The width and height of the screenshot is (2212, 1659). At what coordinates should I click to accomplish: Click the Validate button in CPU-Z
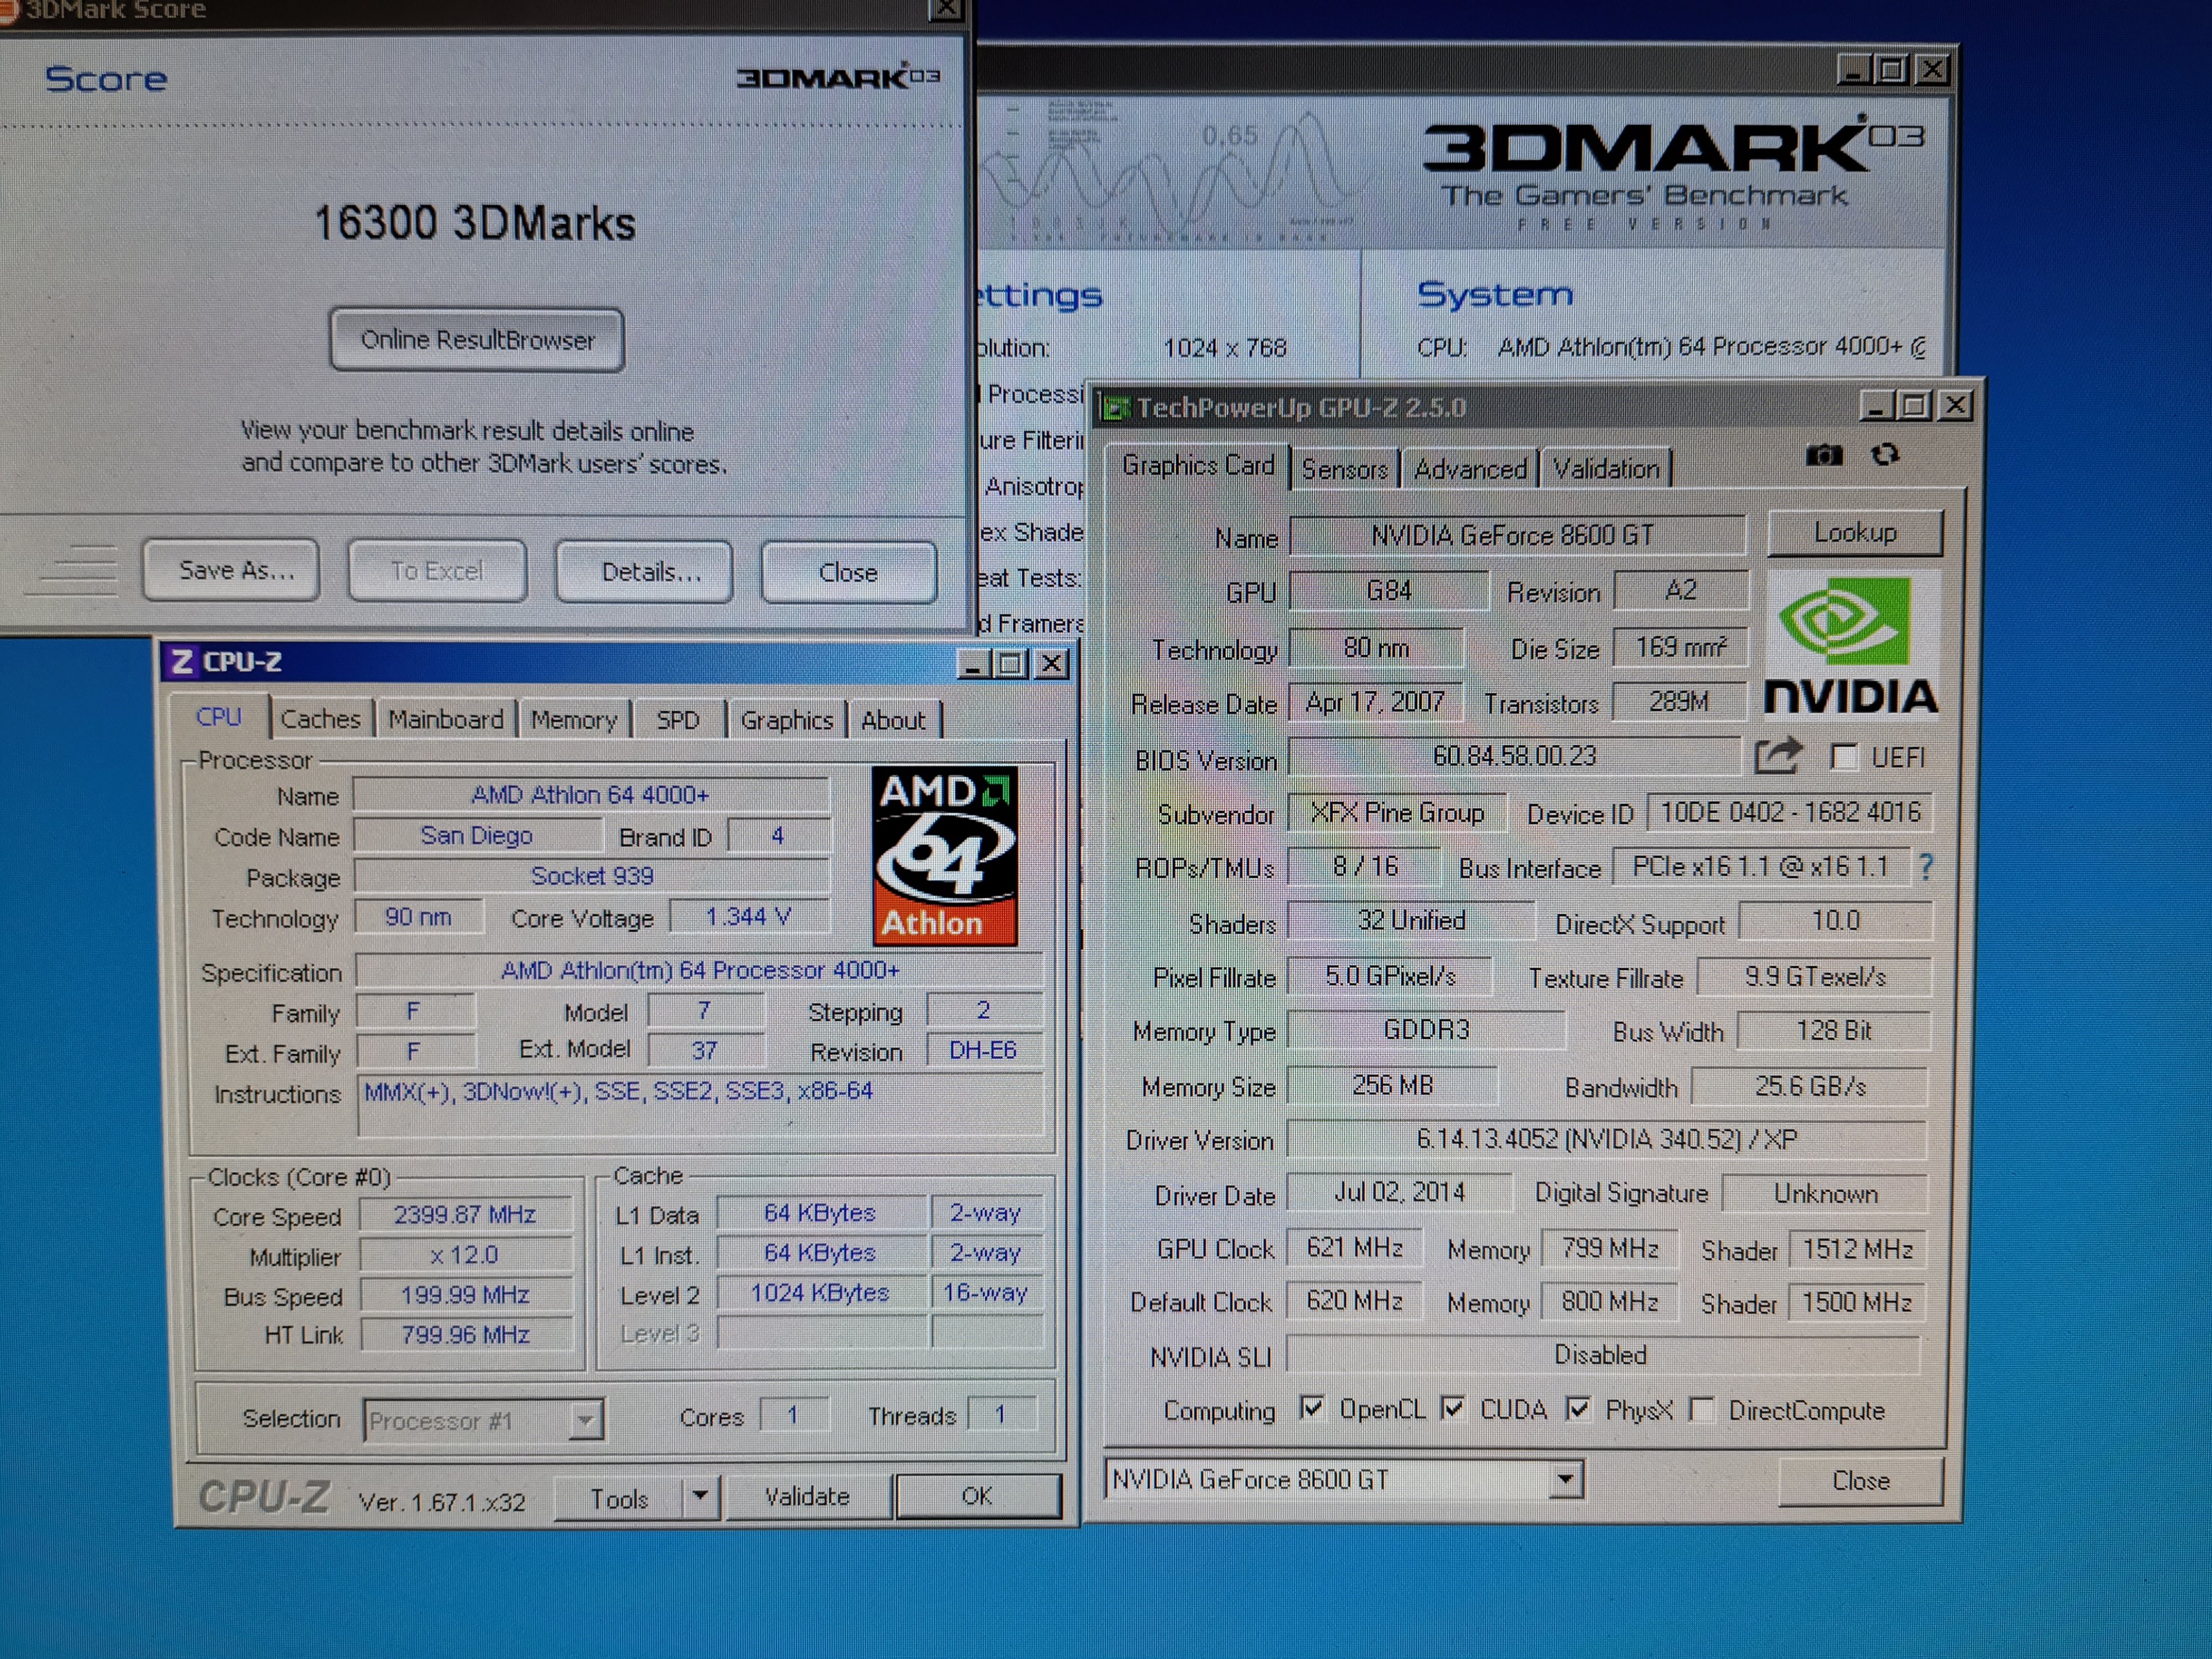(x=807, y=1497)
